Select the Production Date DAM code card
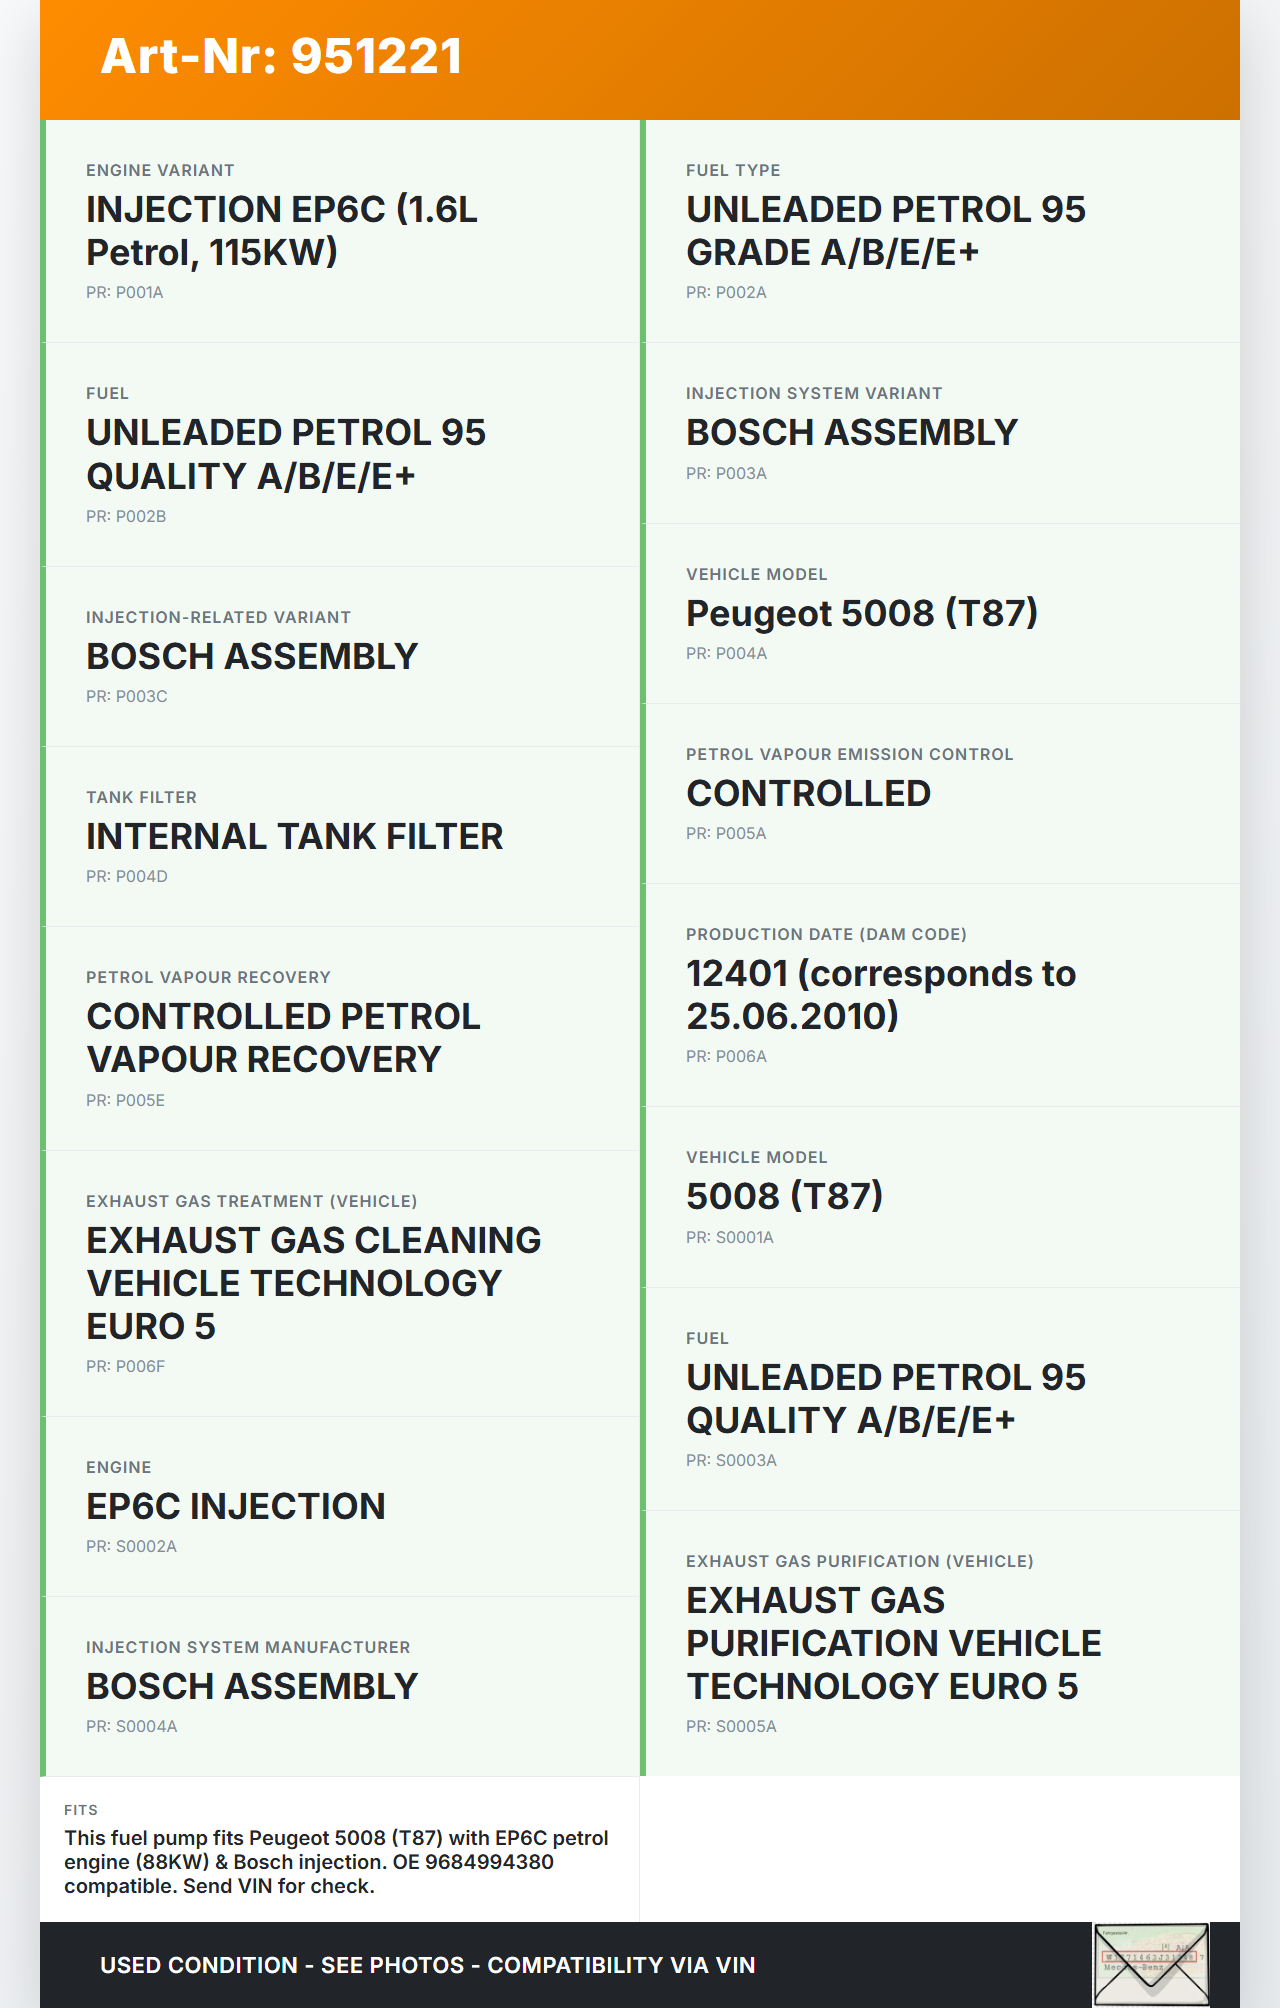Image resolution: width=1280 pixels, height=2009 pixels. [942, 995]
